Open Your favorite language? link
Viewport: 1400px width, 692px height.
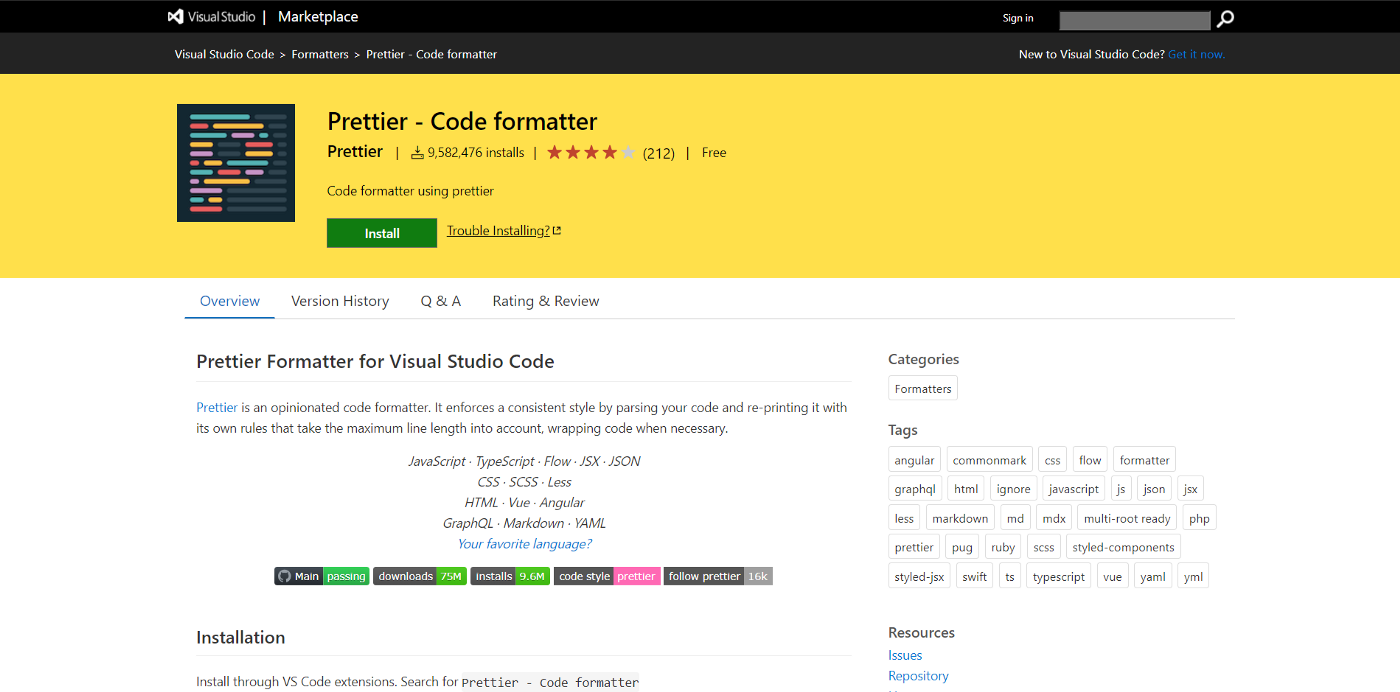[x=524, y=544]
